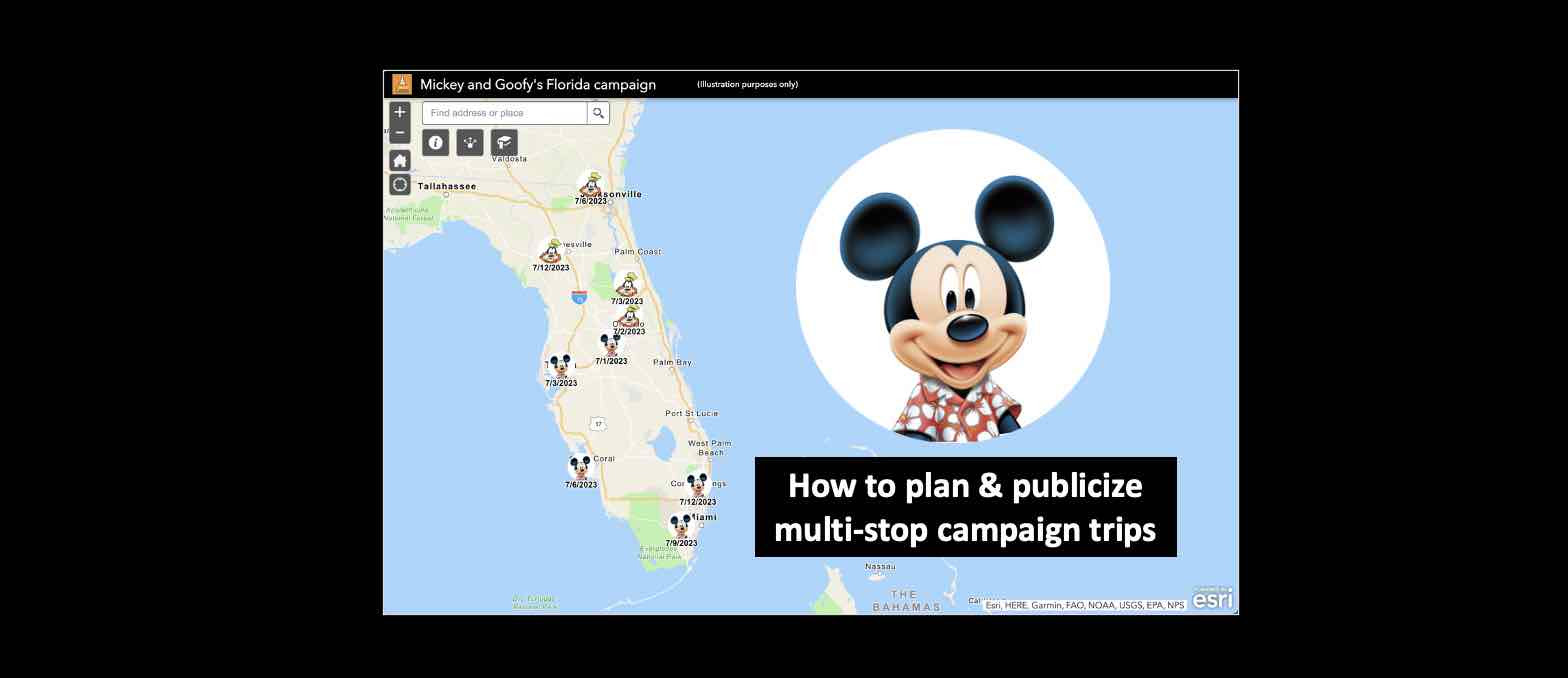The image size is (1568, 678).
Task: Select Goofy marker dated 7/6/2023 near Jacksonville
Action: click(590, 185)
